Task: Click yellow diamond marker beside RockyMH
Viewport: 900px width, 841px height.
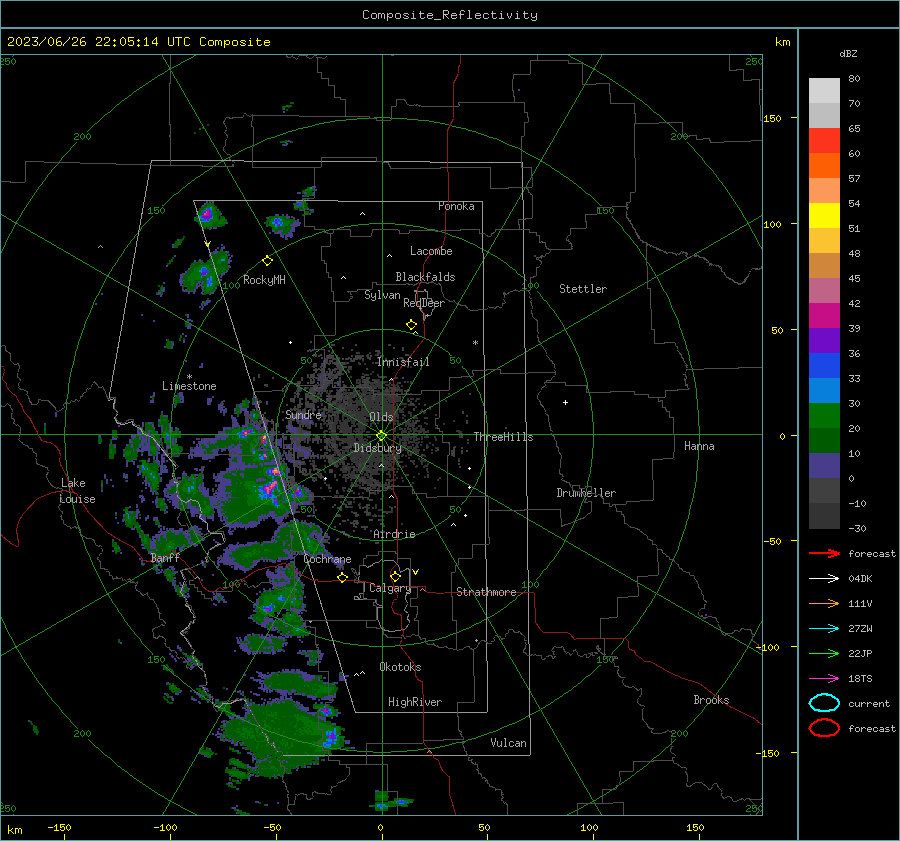Action: point(267,261)
